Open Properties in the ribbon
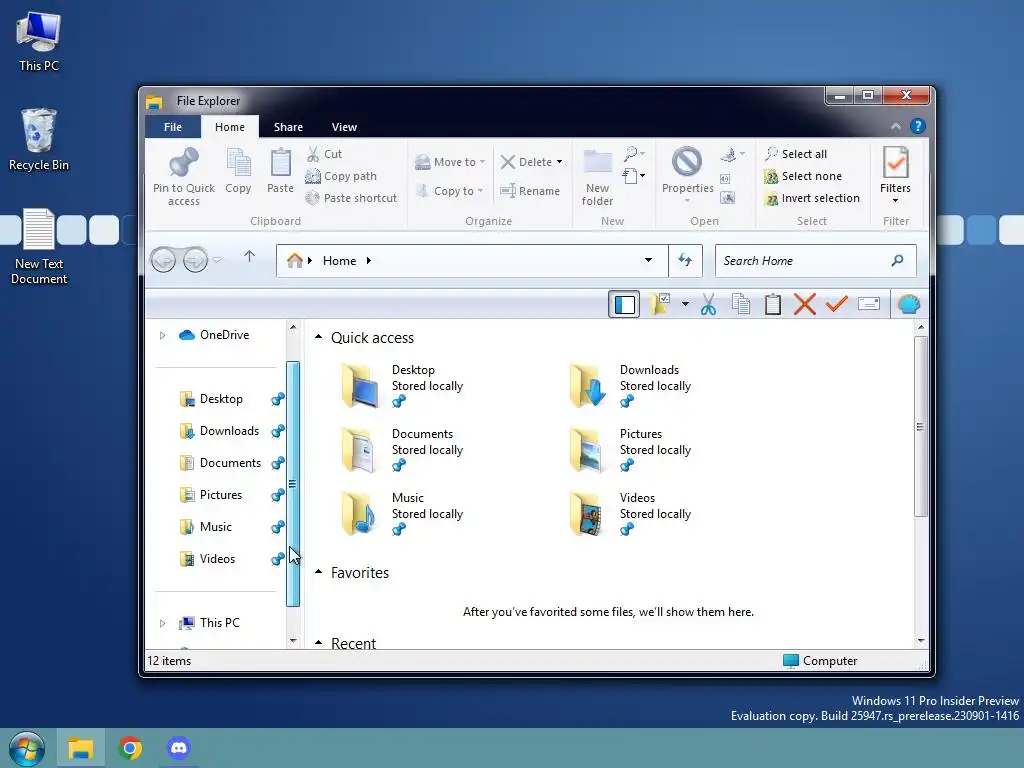 tap(687, 173)
